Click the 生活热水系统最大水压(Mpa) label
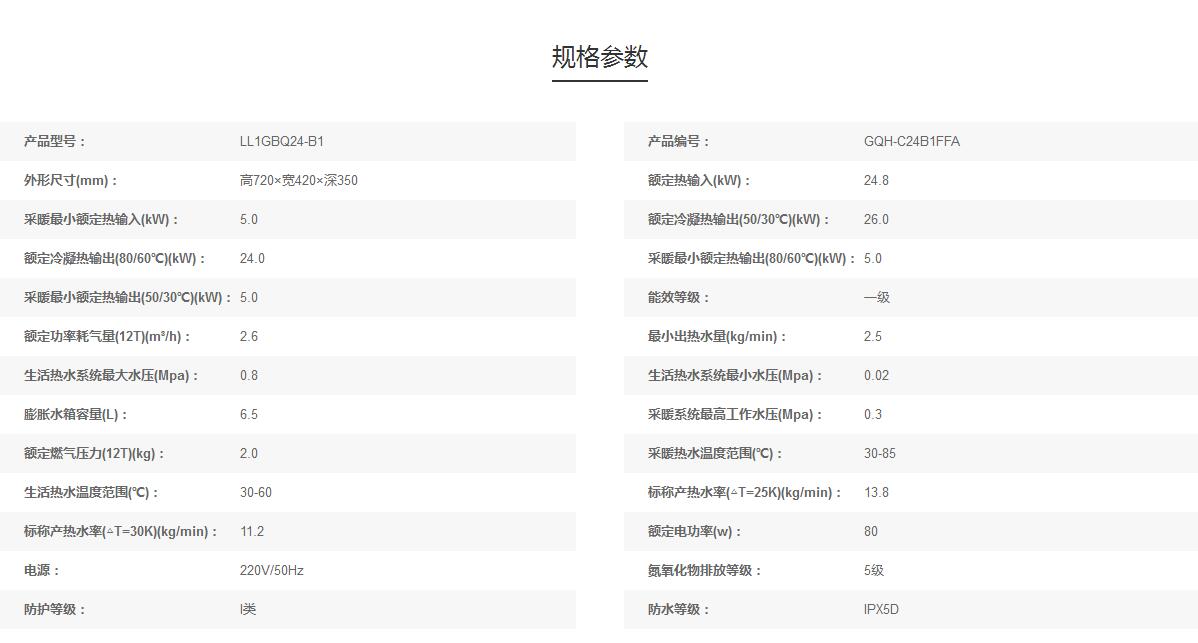 click(x=112, y=375)
